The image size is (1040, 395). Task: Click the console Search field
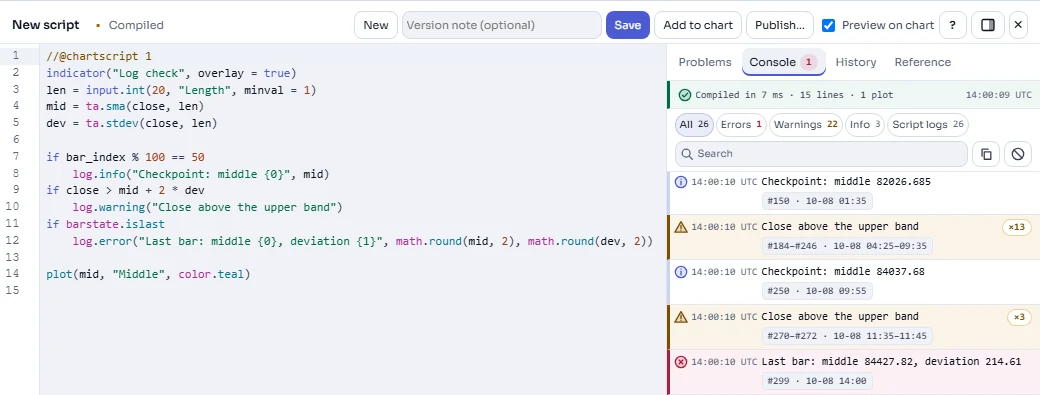pos(821,154)
